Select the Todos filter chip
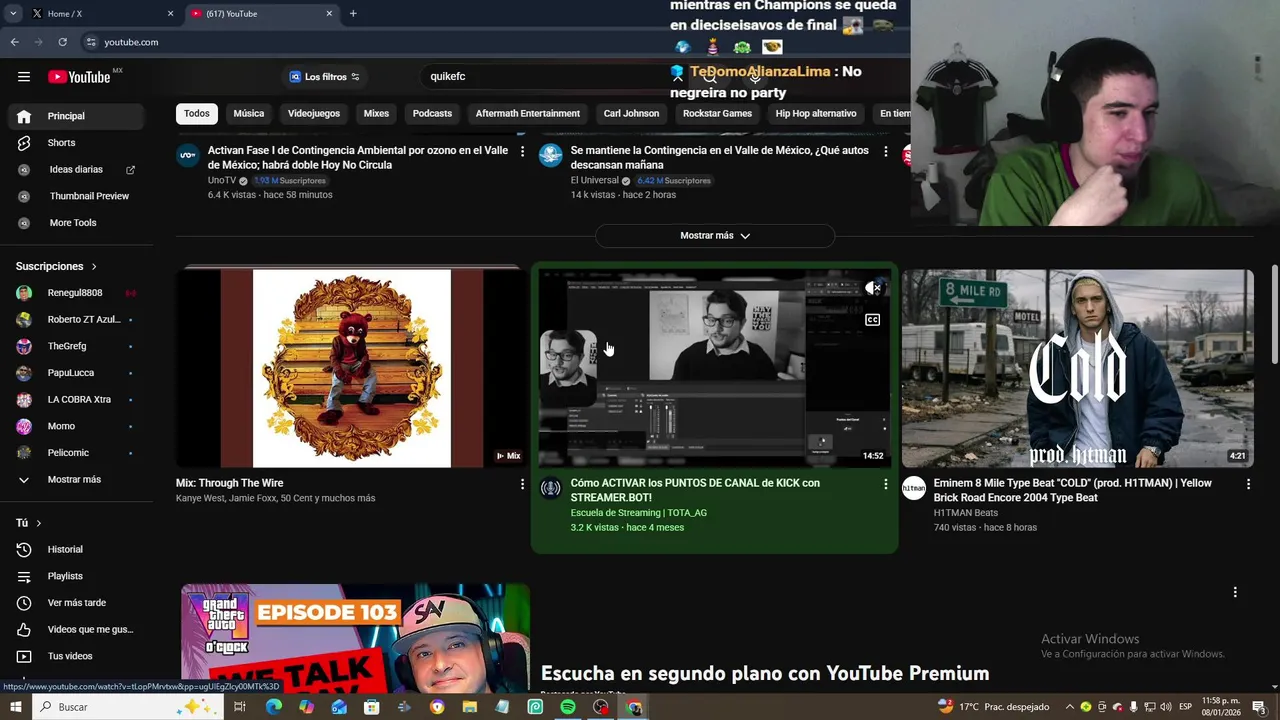This screenshot has height=720, width=1280. pos(197,113)
